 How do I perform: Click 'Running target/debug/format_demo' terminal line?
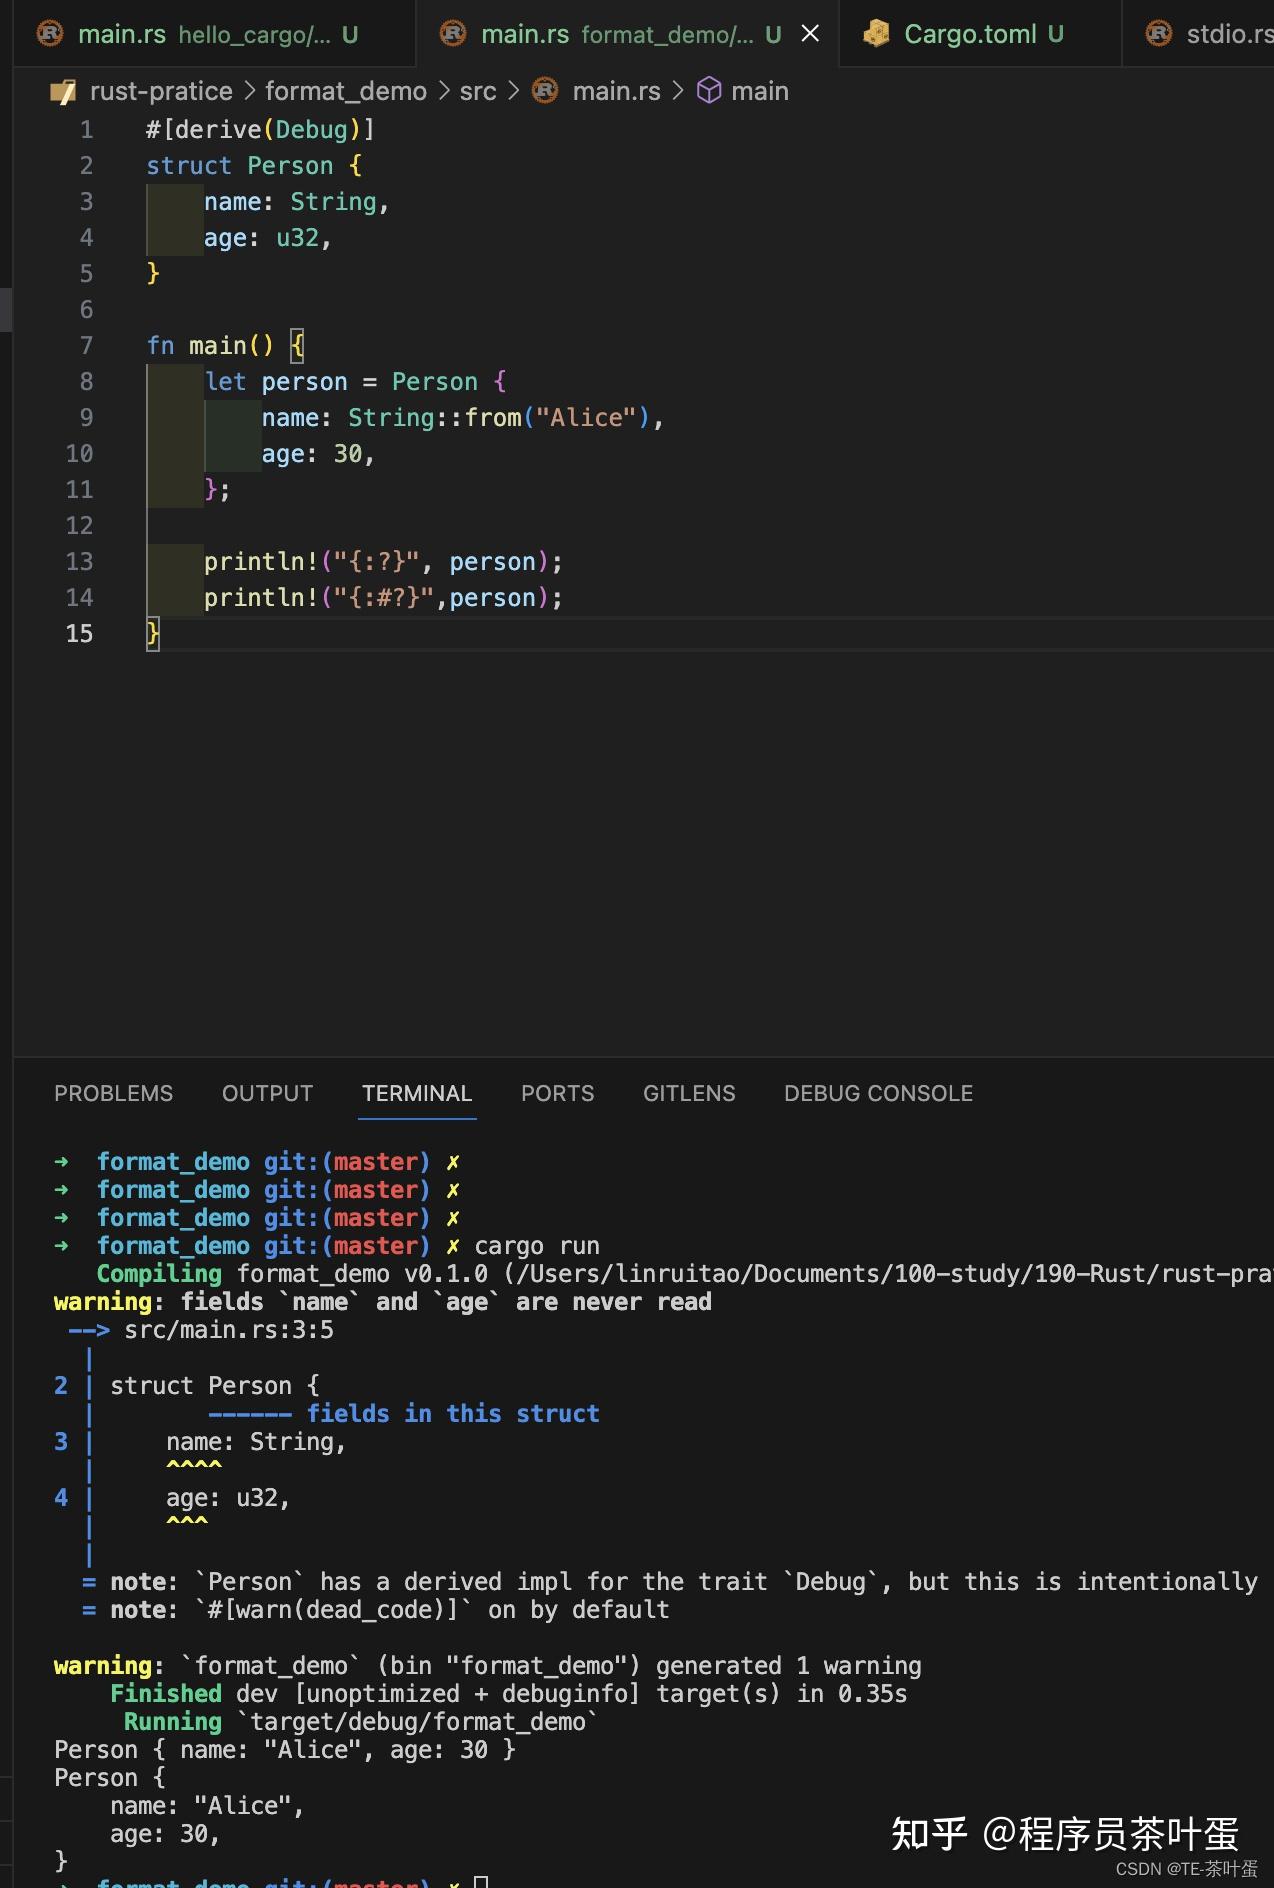[361, 1722]
